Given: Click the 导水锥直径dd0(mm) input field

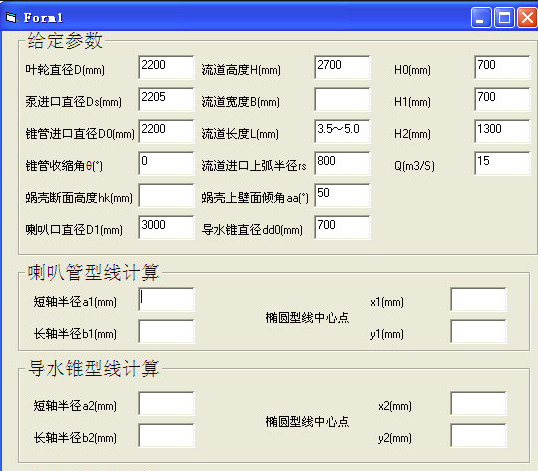Looking at the screenshot, I should [342, 227].
